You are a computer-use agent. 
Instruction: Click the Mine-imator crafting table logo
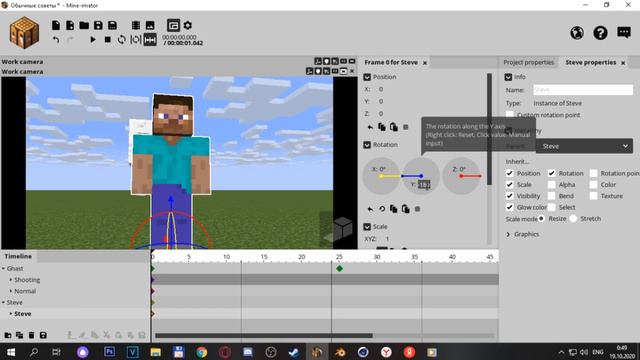click(x=24, y=33)
